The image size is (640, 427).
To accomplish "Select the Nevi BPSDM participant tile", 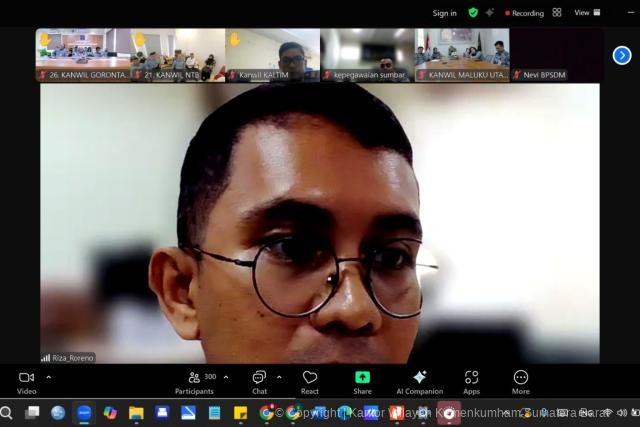I will [x=556, y=54].
